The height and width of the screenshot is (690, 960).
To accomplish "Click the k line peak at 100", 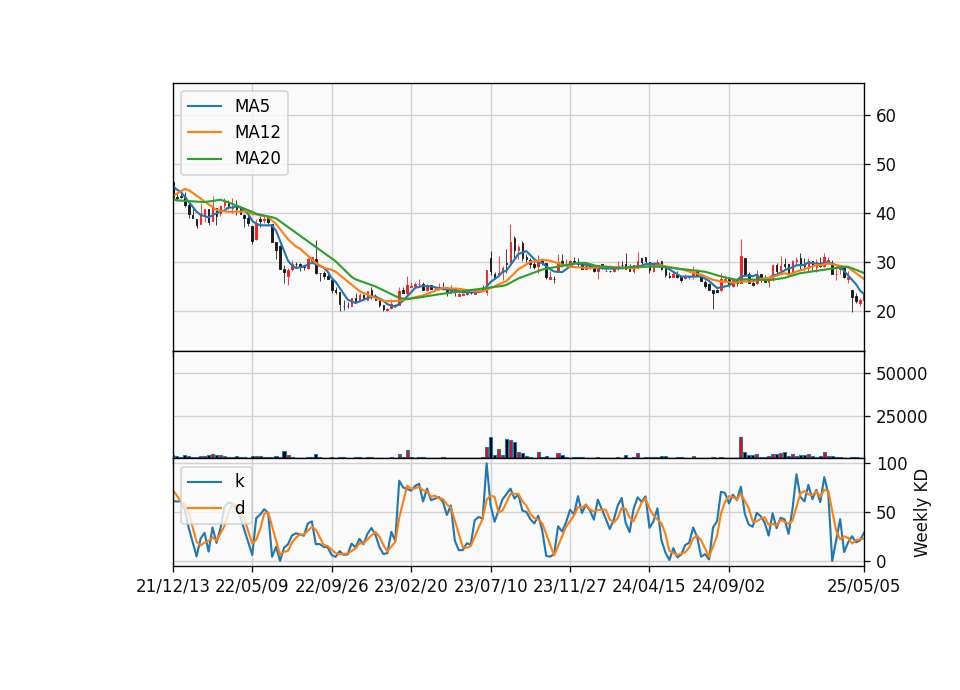I will [x=487, y=464].
